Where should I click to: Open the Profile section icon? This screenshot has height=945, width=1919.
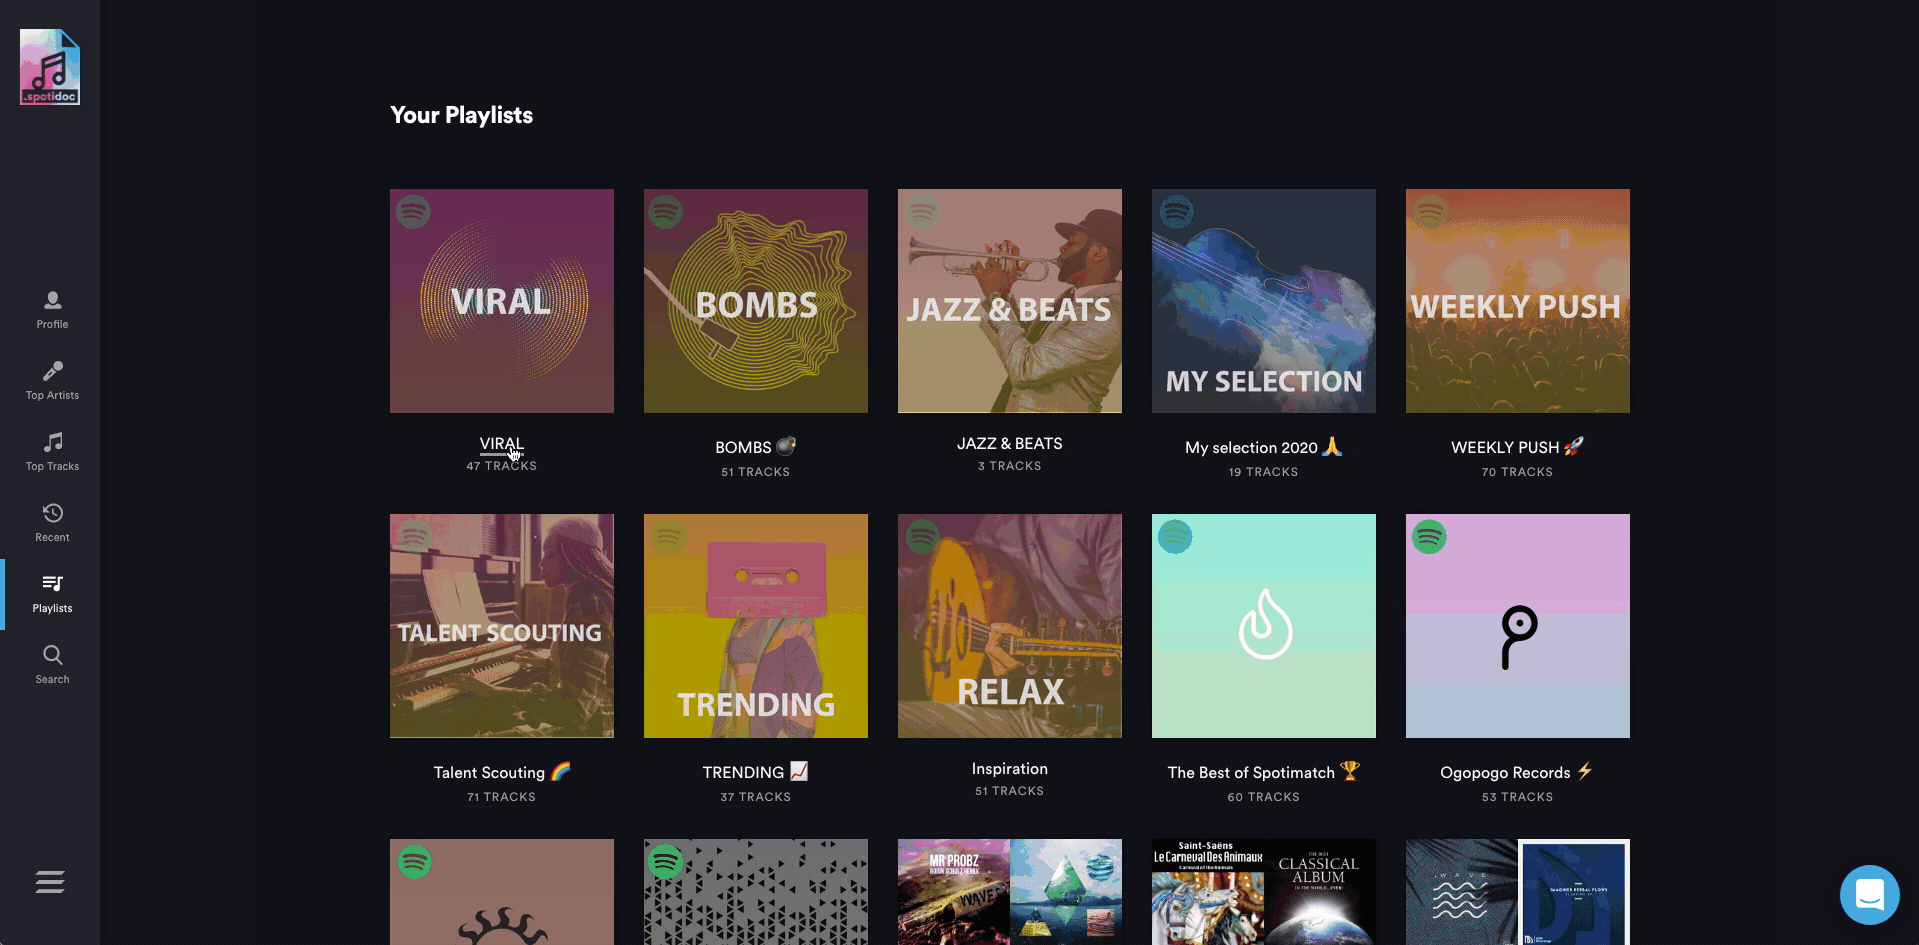53,300
